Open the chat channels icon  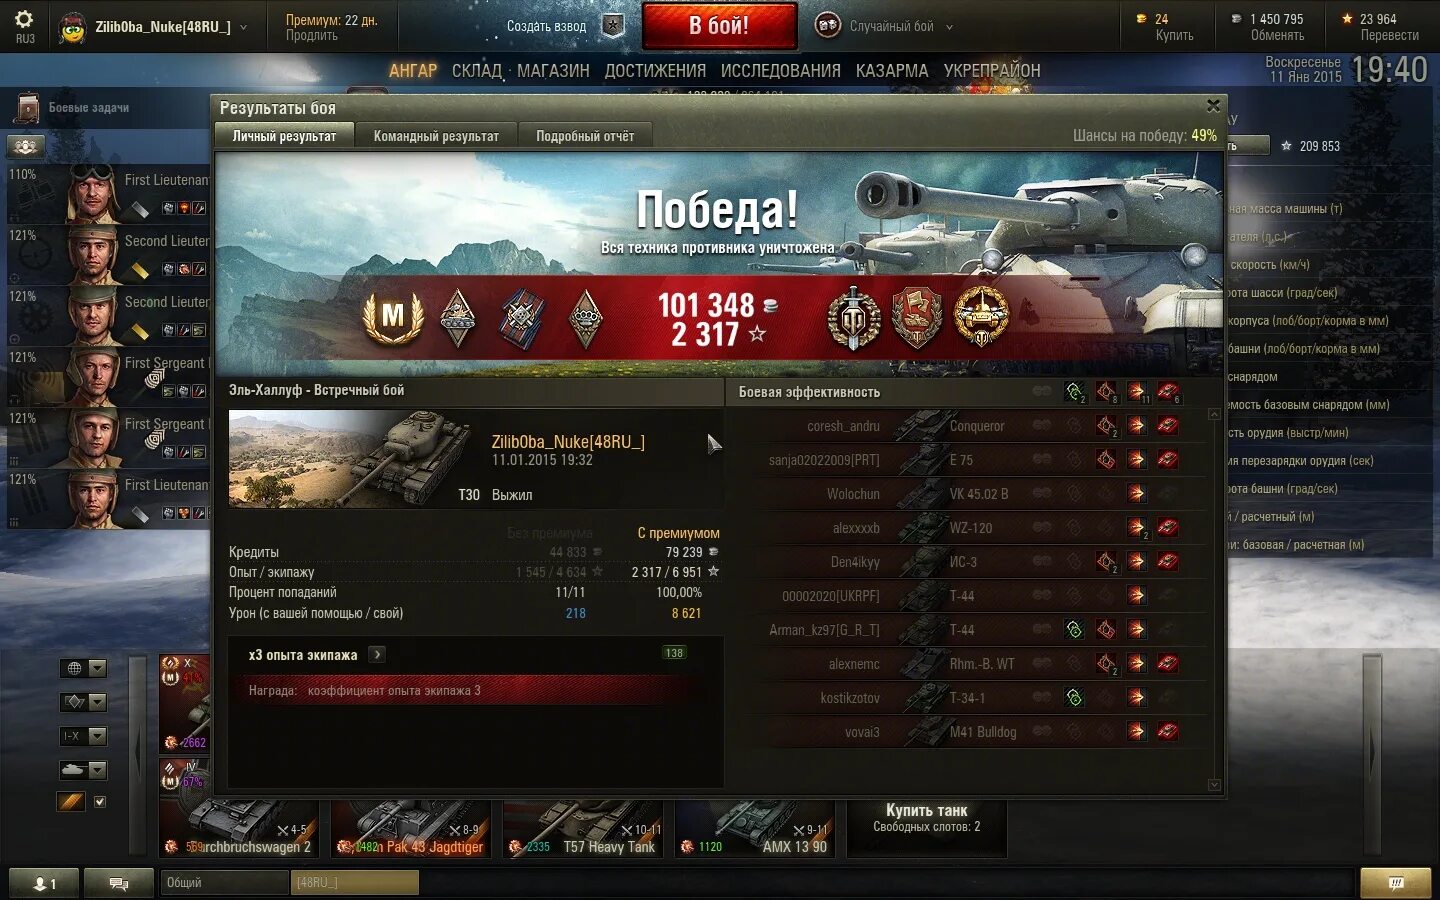119,884
